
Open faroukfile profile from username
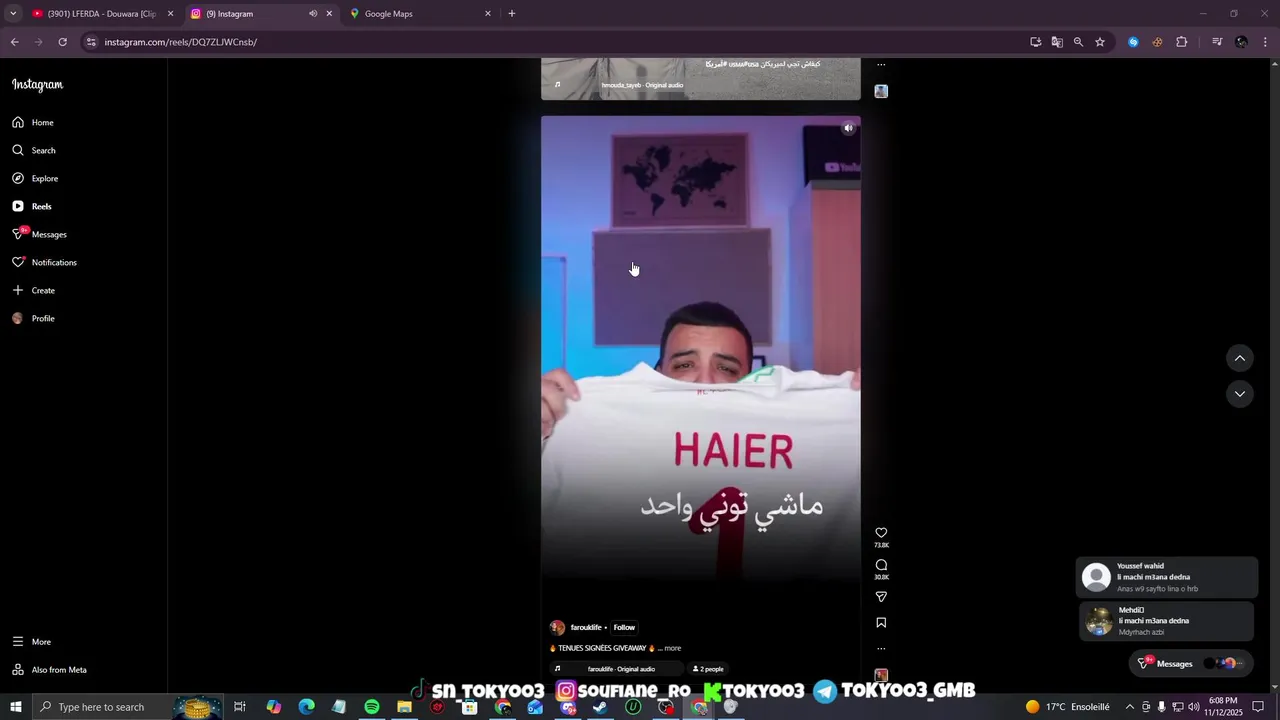(586, 627)
